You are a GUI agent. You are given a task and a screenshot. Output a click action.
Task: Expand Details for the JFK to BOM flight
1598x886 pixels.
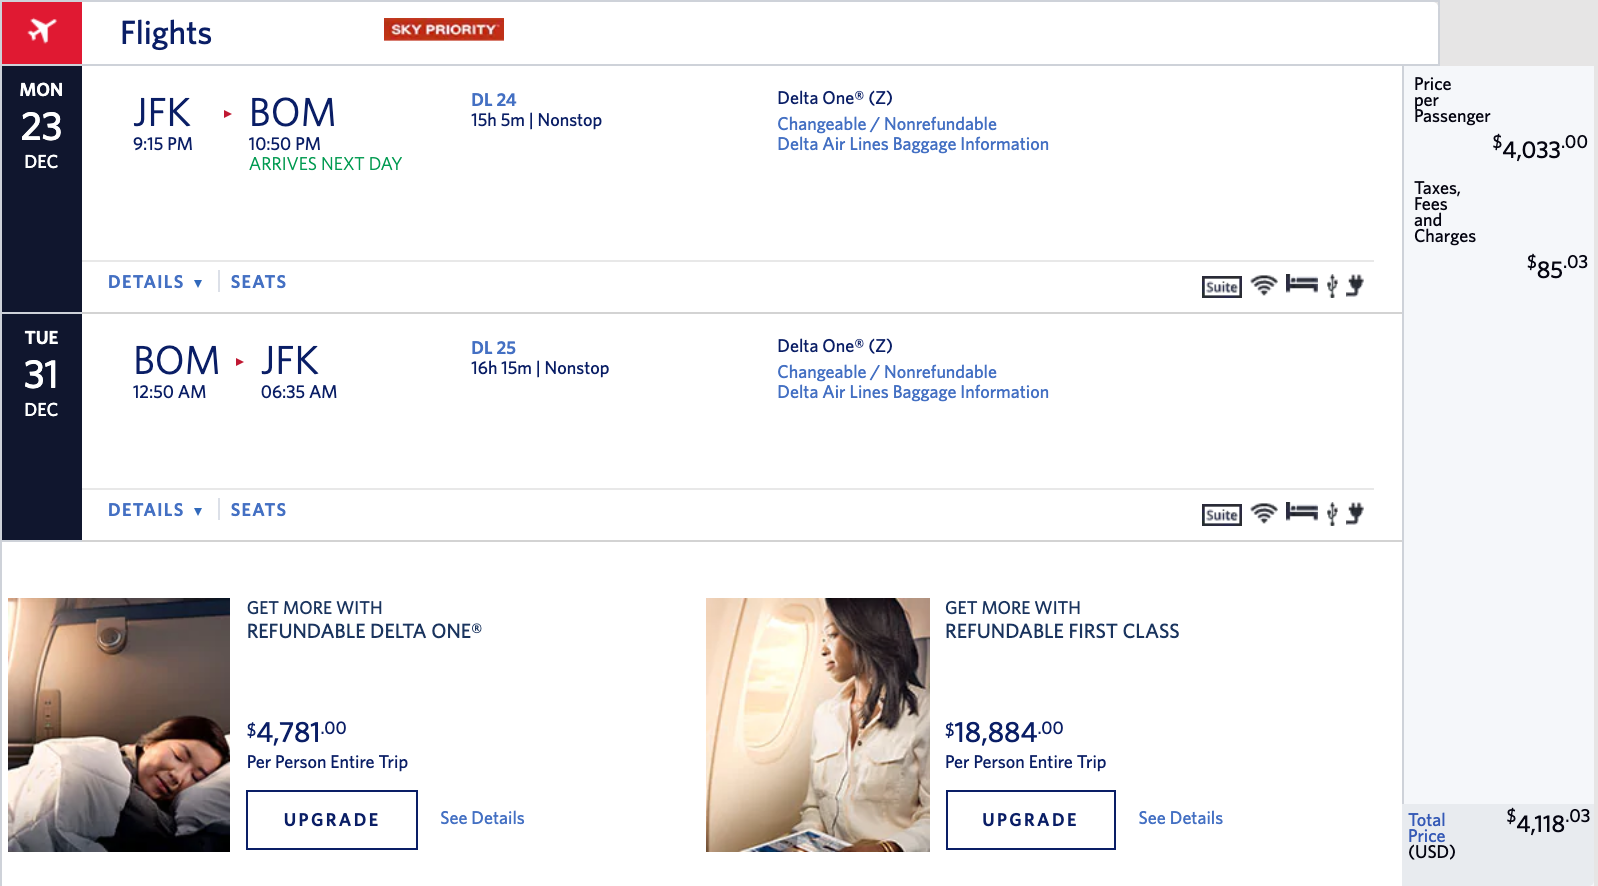pos(155,282)
